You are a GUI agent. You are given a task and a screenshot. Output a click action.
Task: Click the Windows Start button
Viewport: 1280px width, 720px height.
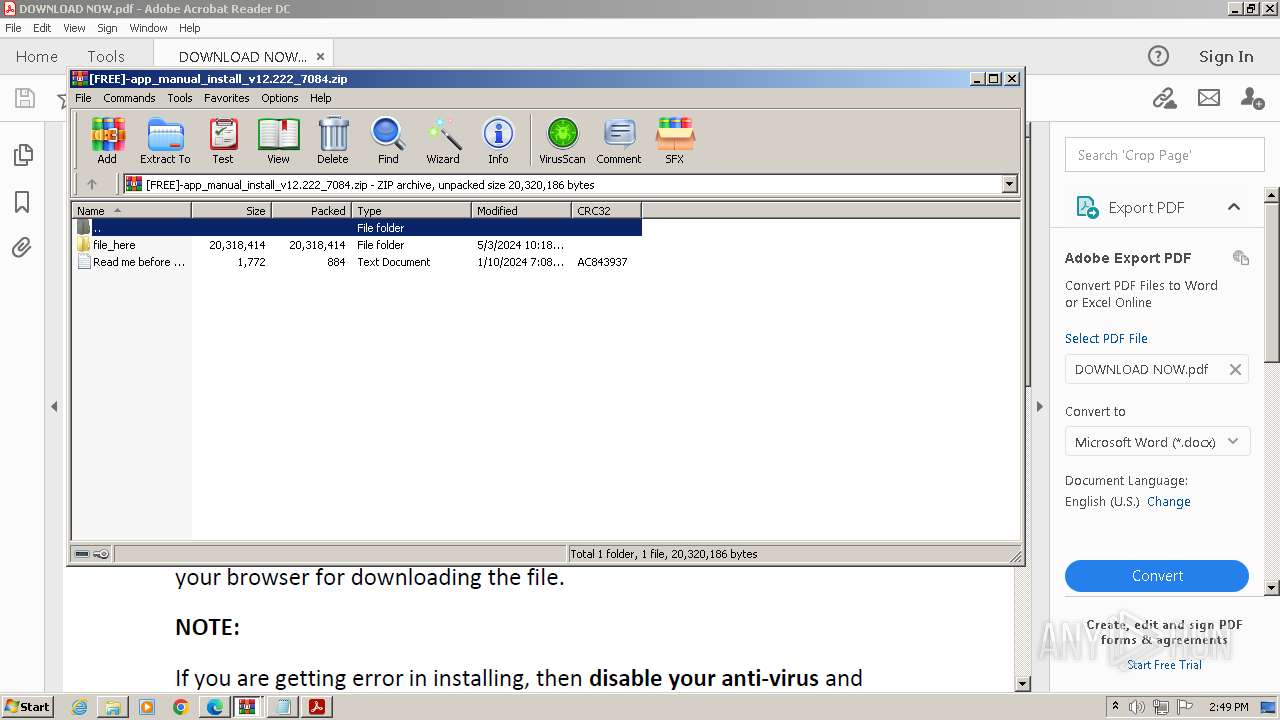pos(28,707)
